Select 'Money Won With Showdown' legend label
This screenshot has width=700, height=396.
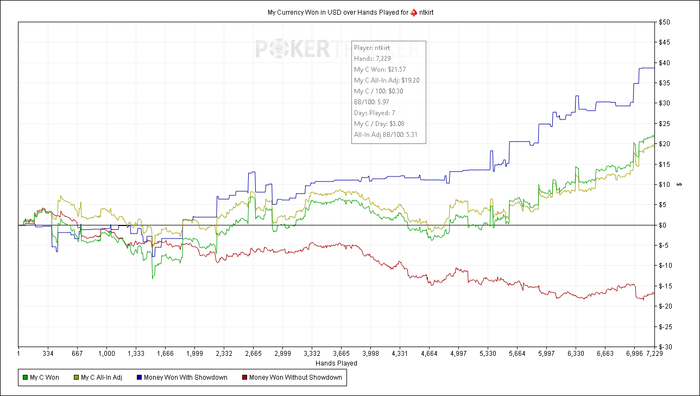tap(185, 378)
